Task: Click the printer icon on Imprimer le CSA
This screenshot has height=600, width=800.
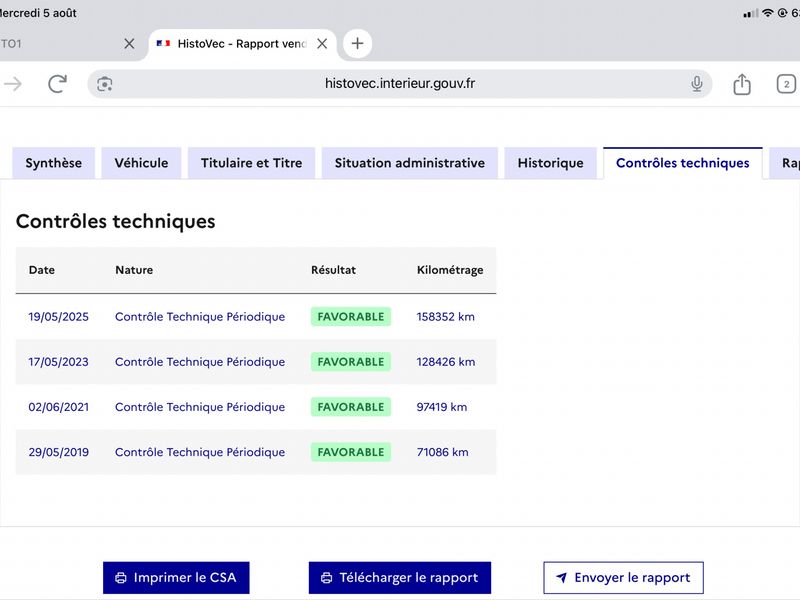Action: point(120,578)
